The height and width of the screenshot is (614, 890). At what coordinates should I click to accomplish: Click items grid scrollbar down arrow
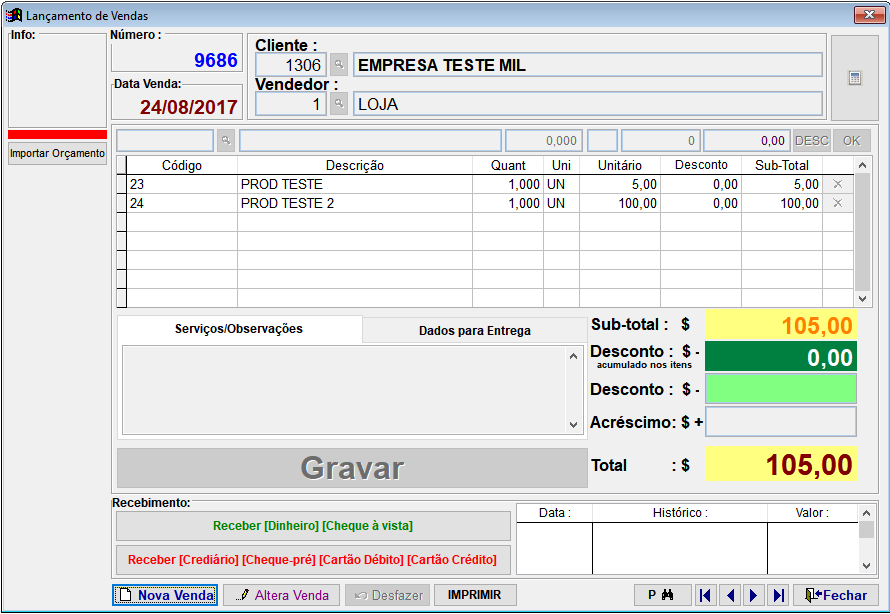point(862,298)
